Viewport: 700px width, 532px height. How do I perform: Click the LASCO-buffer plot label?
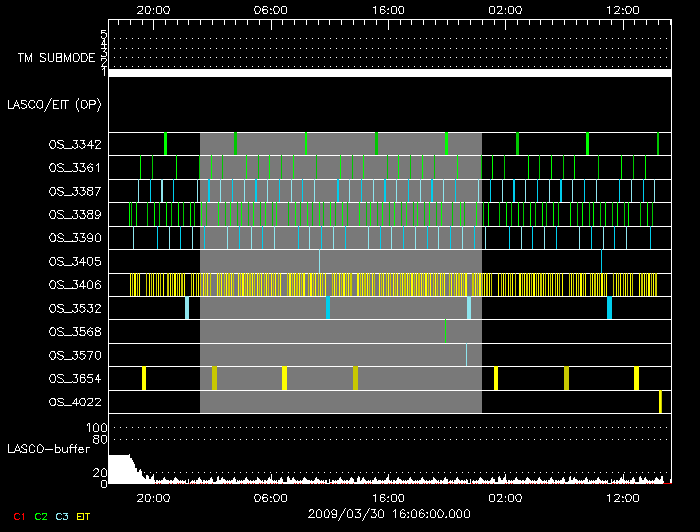(48, 448)
